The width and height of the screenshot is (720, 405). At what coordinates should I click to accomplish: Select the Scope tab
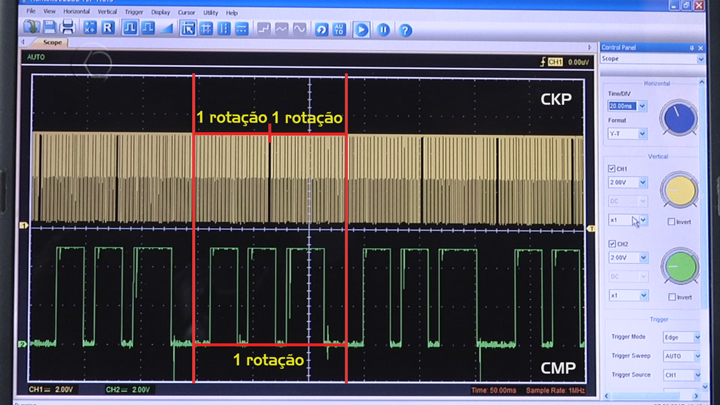click(x=52, y=43)
